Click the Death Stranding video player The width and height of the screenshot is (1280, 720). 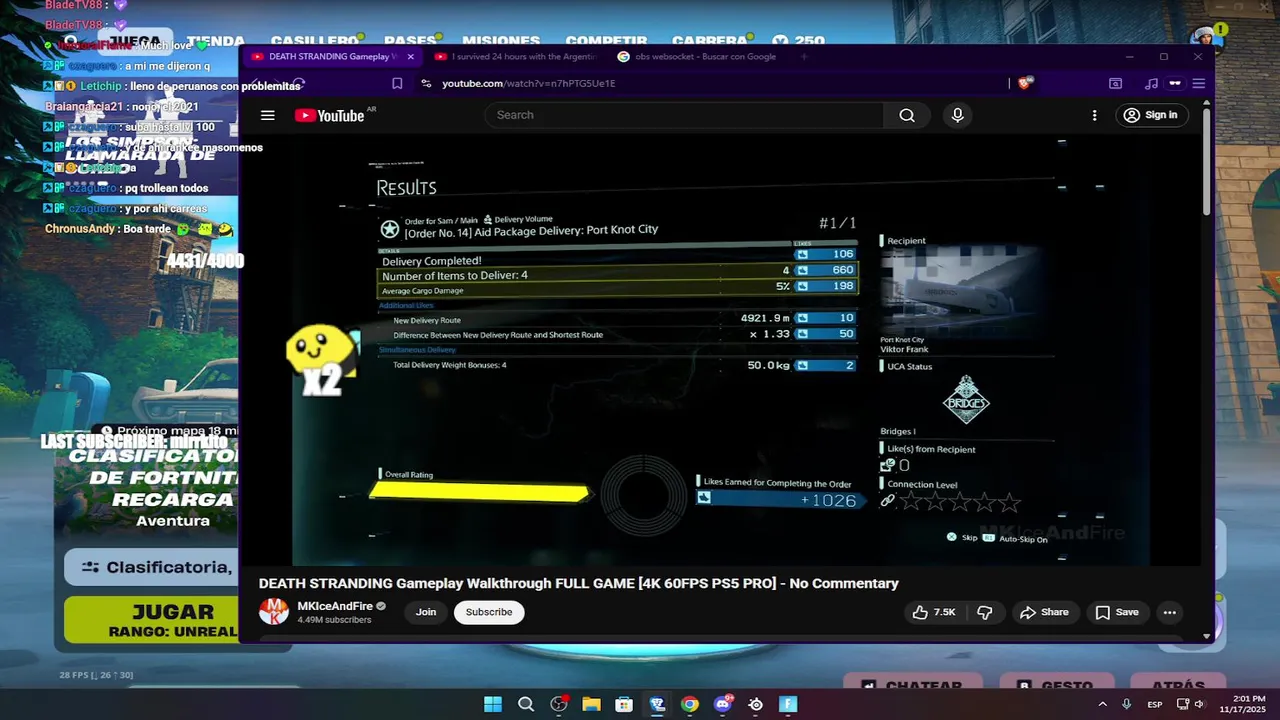click(x=720, y=352)
